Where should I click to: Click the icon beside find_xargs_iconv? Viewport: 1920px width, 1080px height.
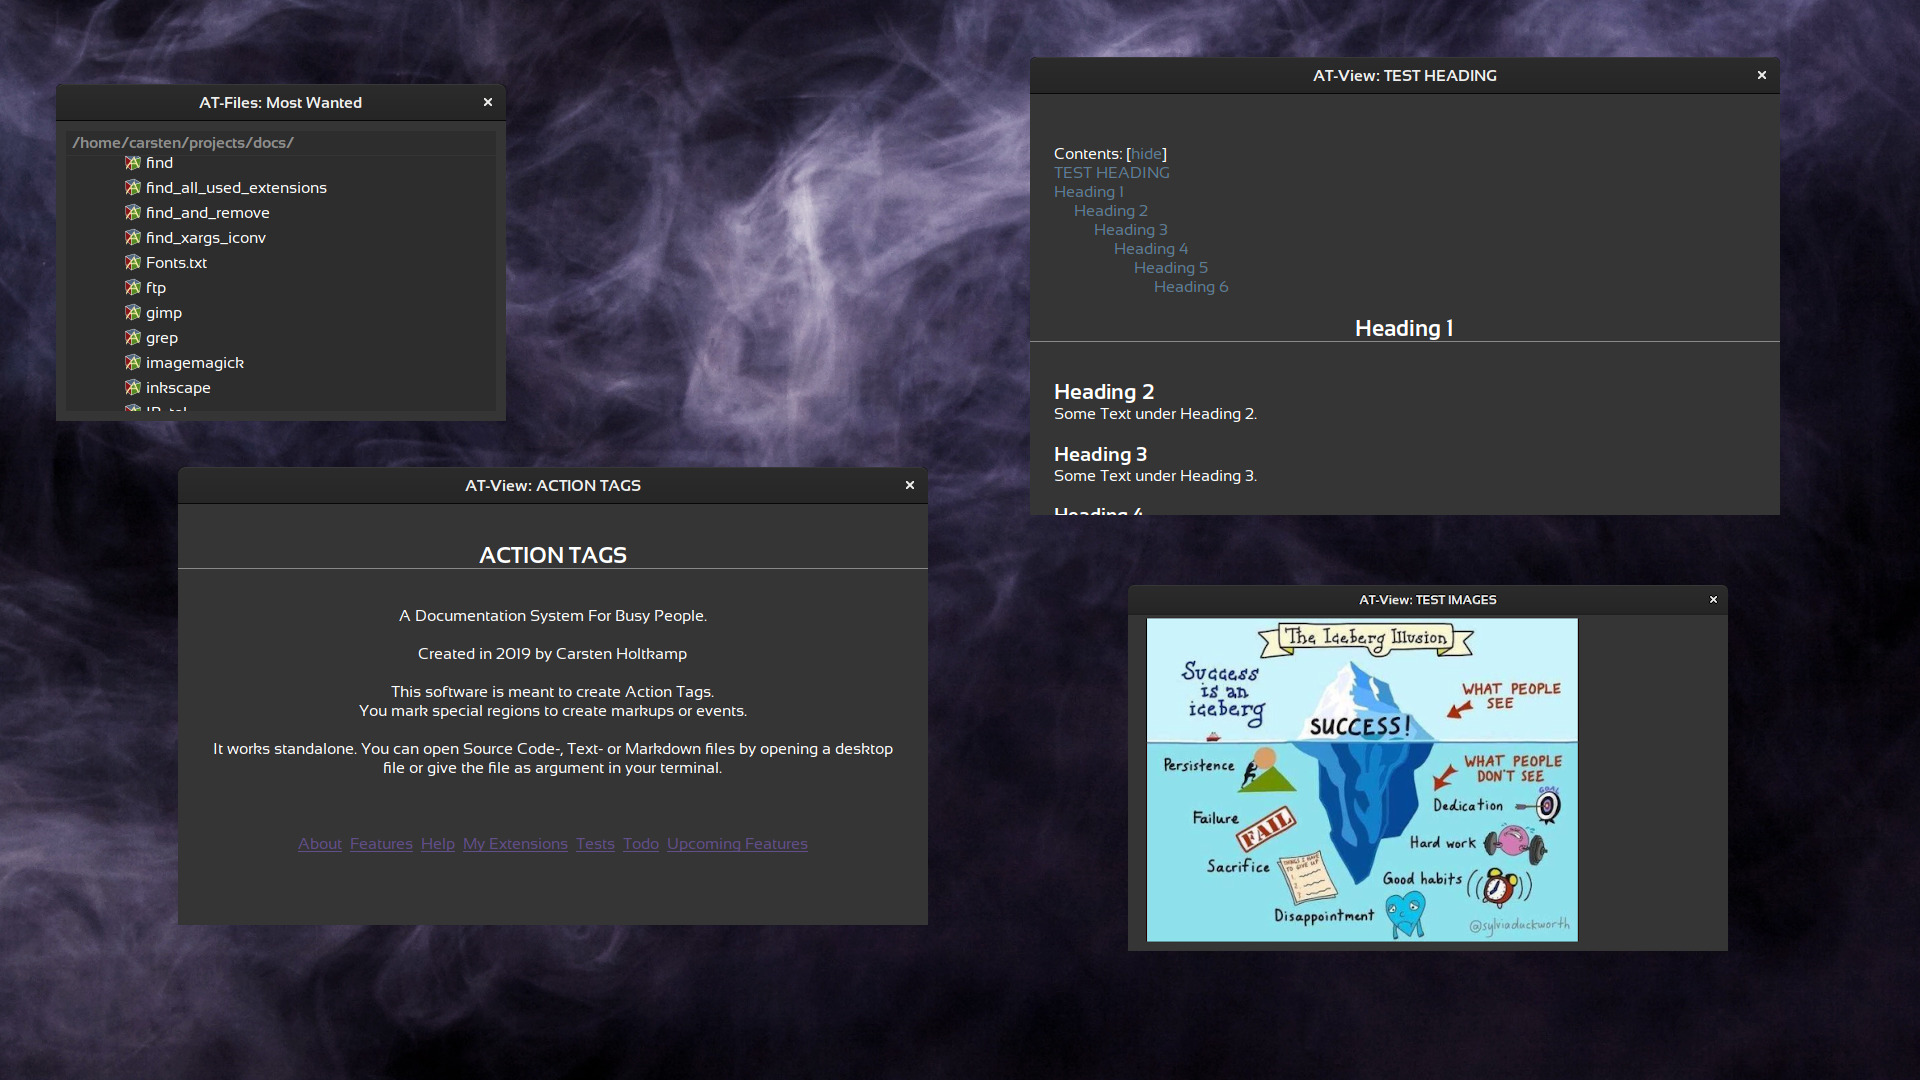pos(132,238)
